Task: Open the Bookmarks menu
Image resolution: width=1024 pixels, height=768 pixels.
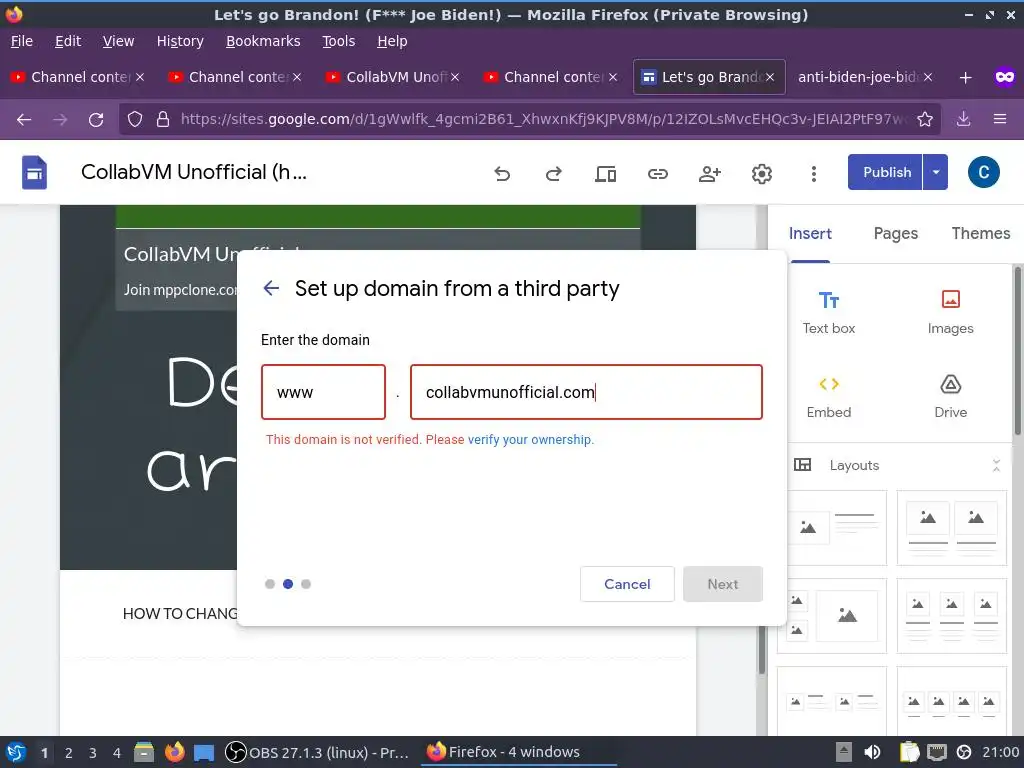Action: click(263, 41)
